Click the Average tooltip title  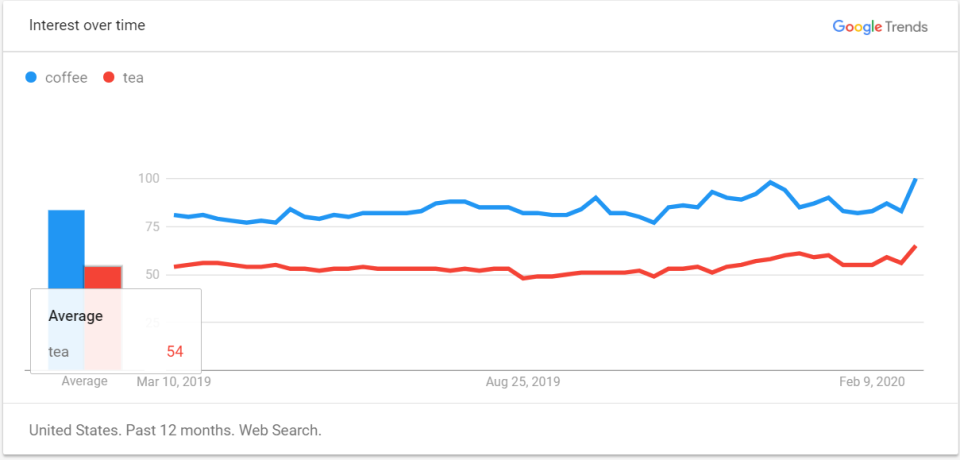[76, 316]
